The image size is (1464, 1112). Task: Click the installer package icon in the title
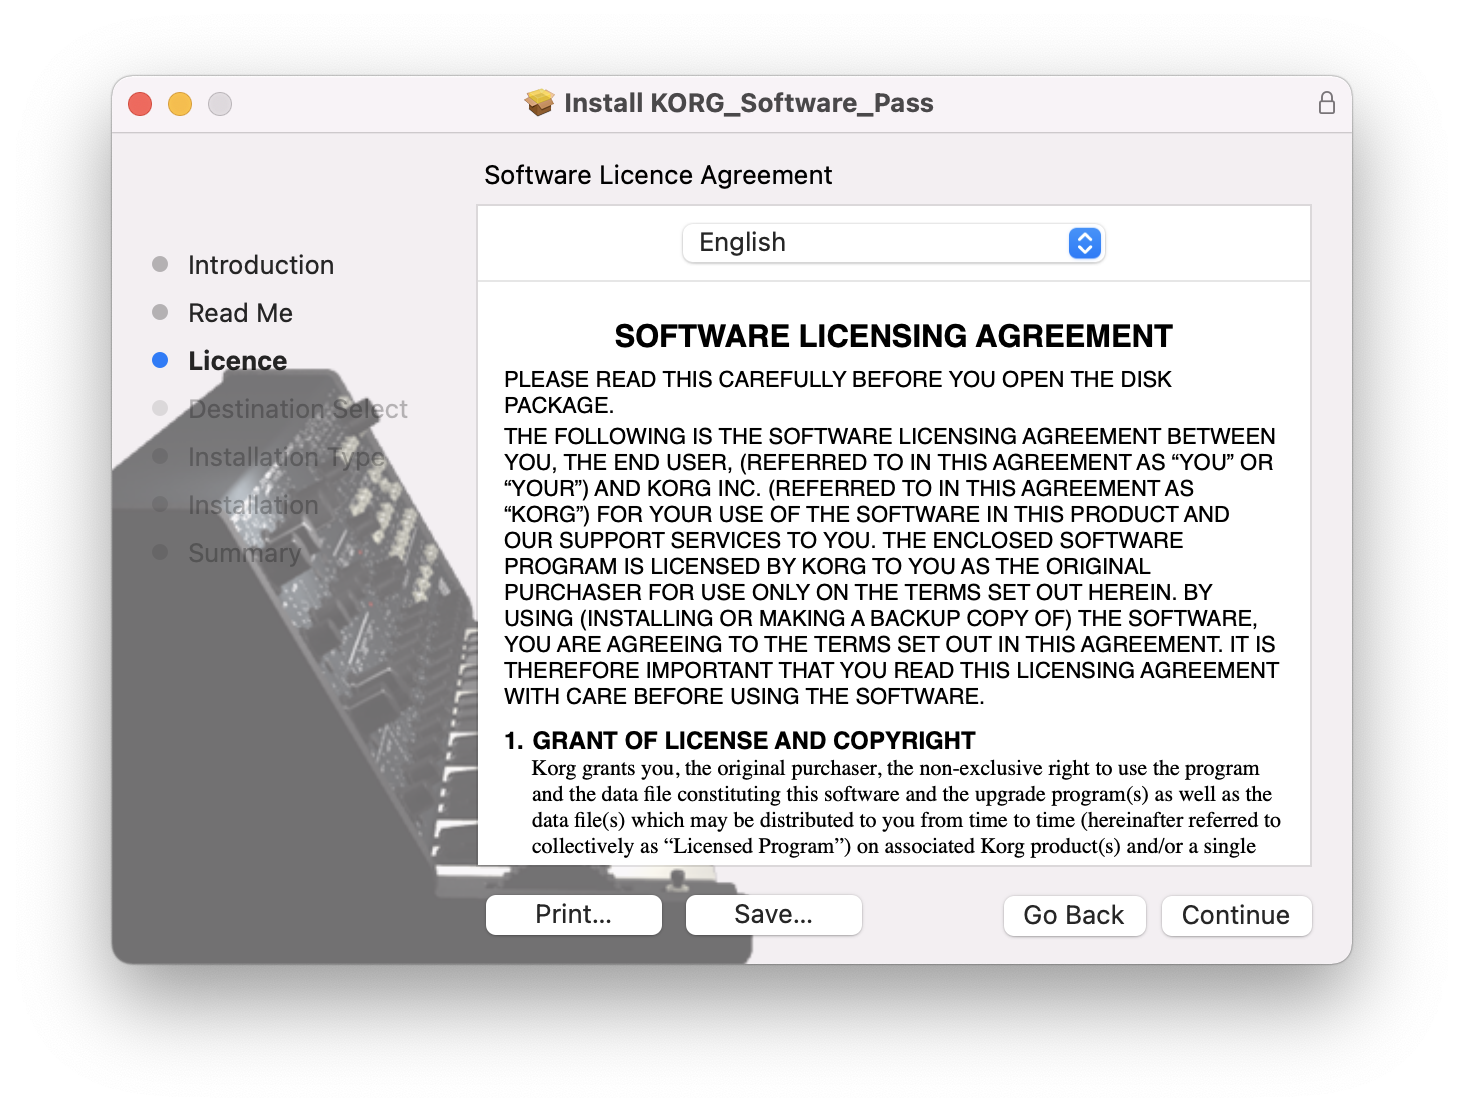pos(540,103)
